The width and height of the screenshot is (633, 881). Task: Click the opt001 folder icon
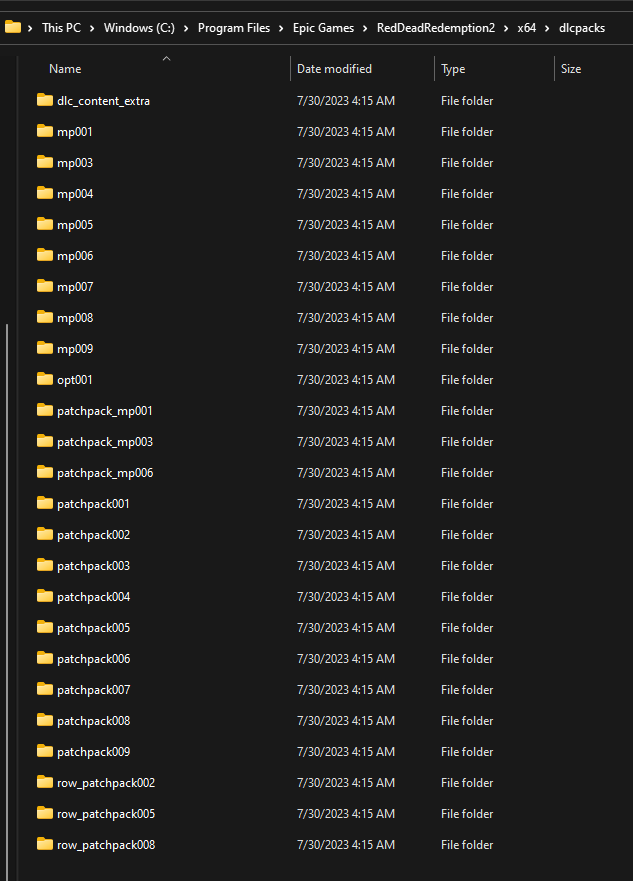pos(45,379)
